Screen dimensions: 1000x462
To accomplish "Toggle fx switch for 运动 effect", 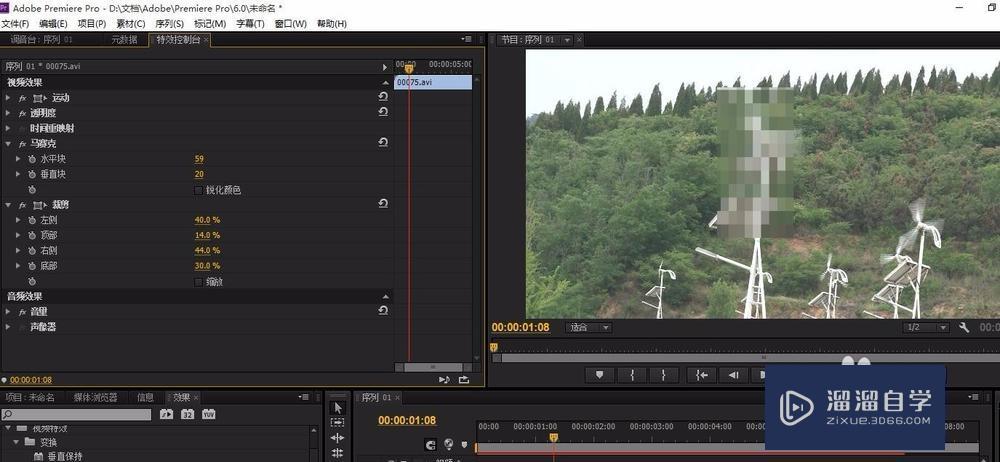I will coord(22,98).
